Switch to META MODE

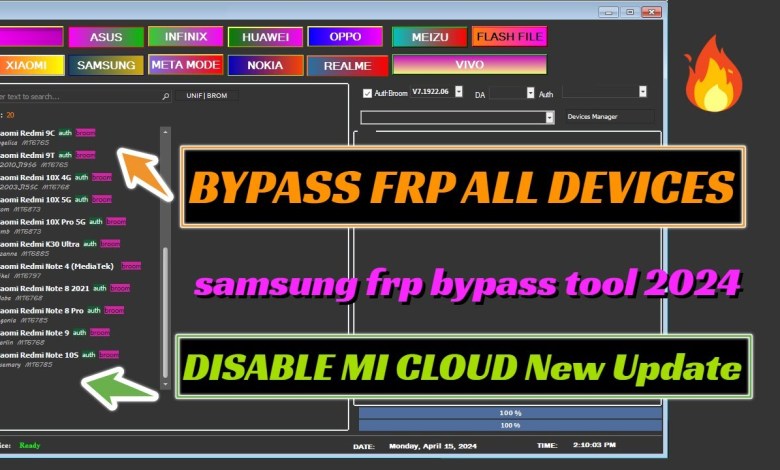coord(186,65)
